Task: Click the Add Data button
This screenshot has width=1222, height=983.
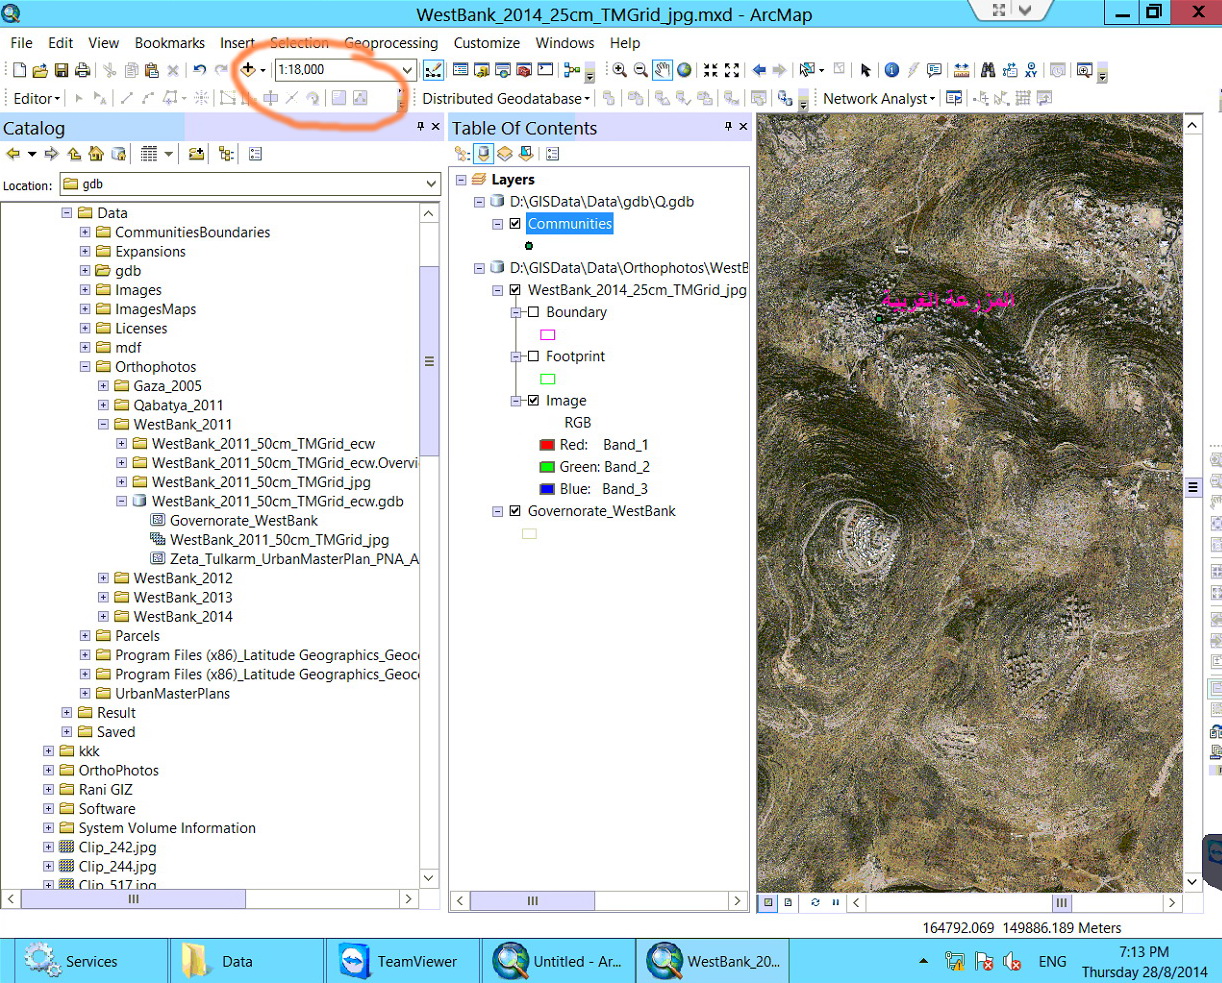Action: [247, 70]
